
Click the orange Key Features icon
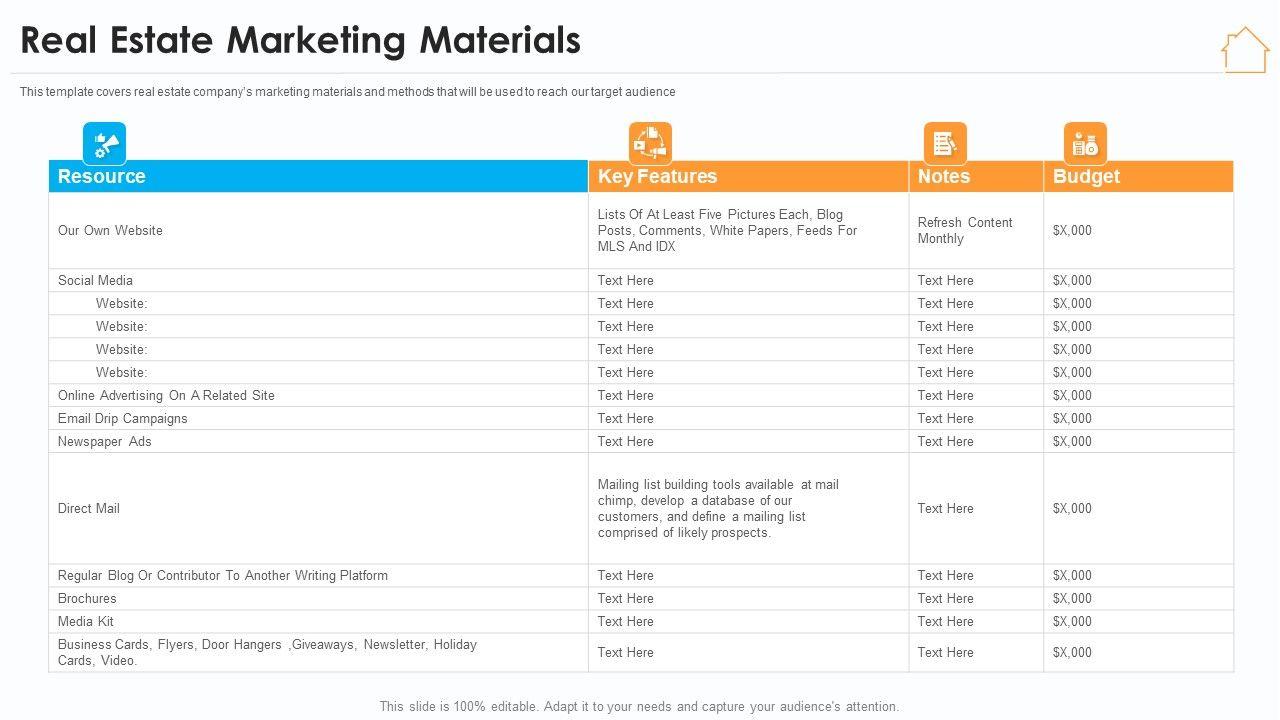(x=650, y=143)
